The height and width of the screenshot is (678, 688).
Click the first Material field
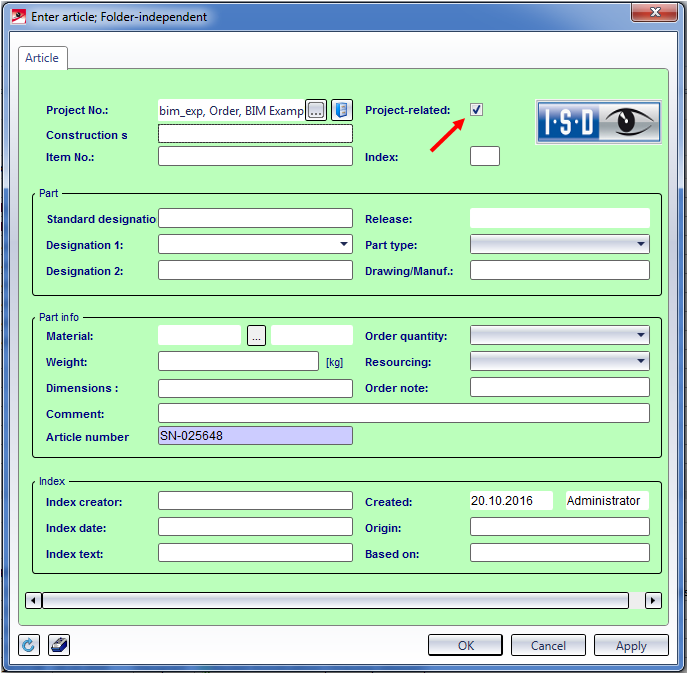pyautogui.click(x=199, y=335)
